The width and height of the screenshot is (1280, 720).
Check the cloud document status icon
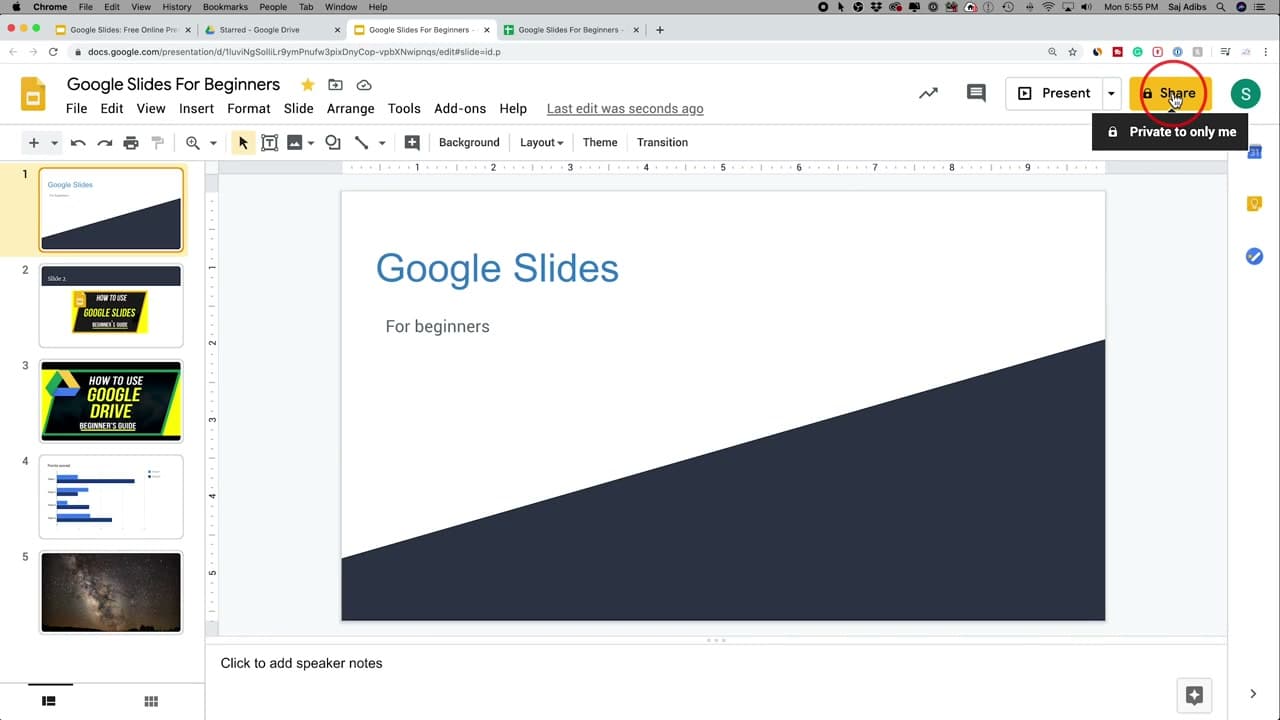coord(364,85)
